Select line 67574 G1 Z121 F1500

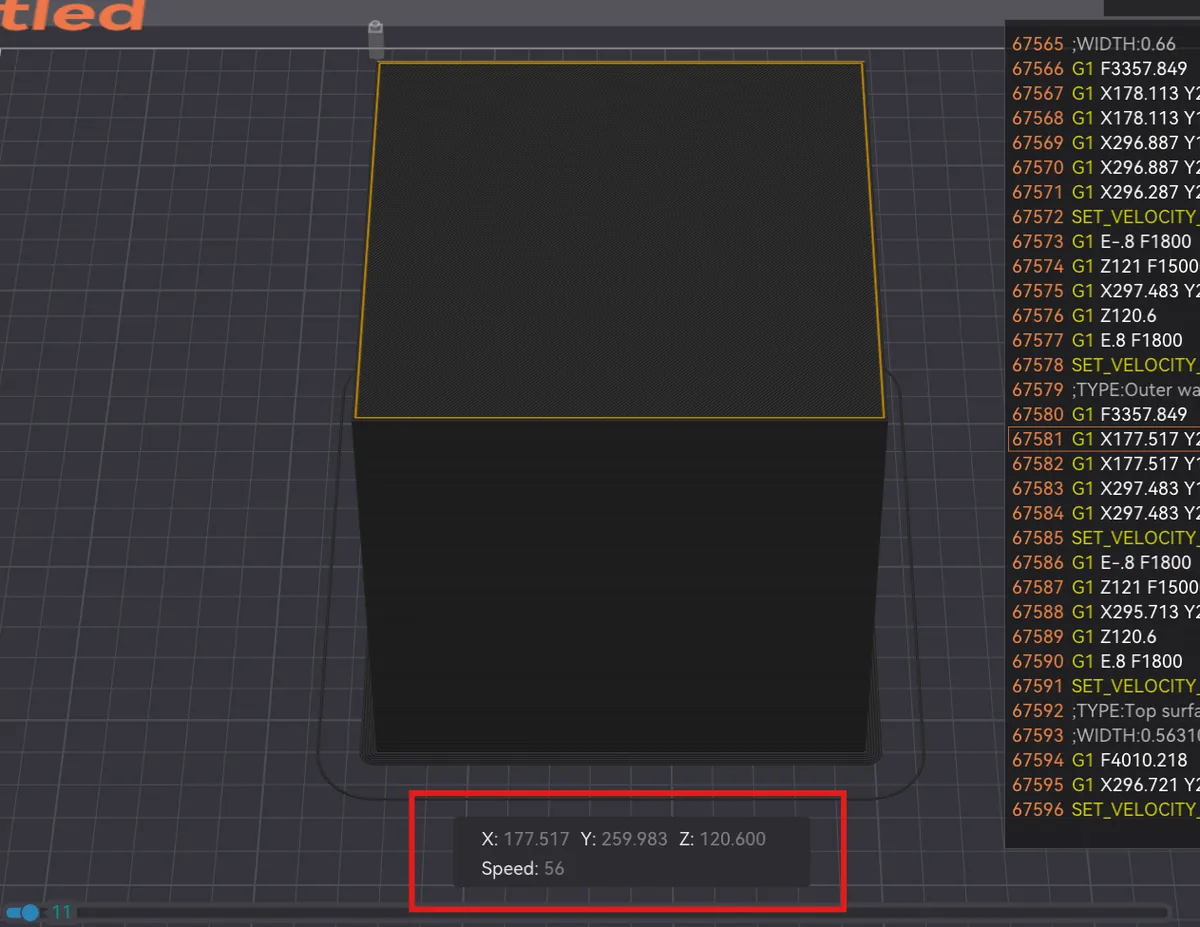pos(1104,266)
